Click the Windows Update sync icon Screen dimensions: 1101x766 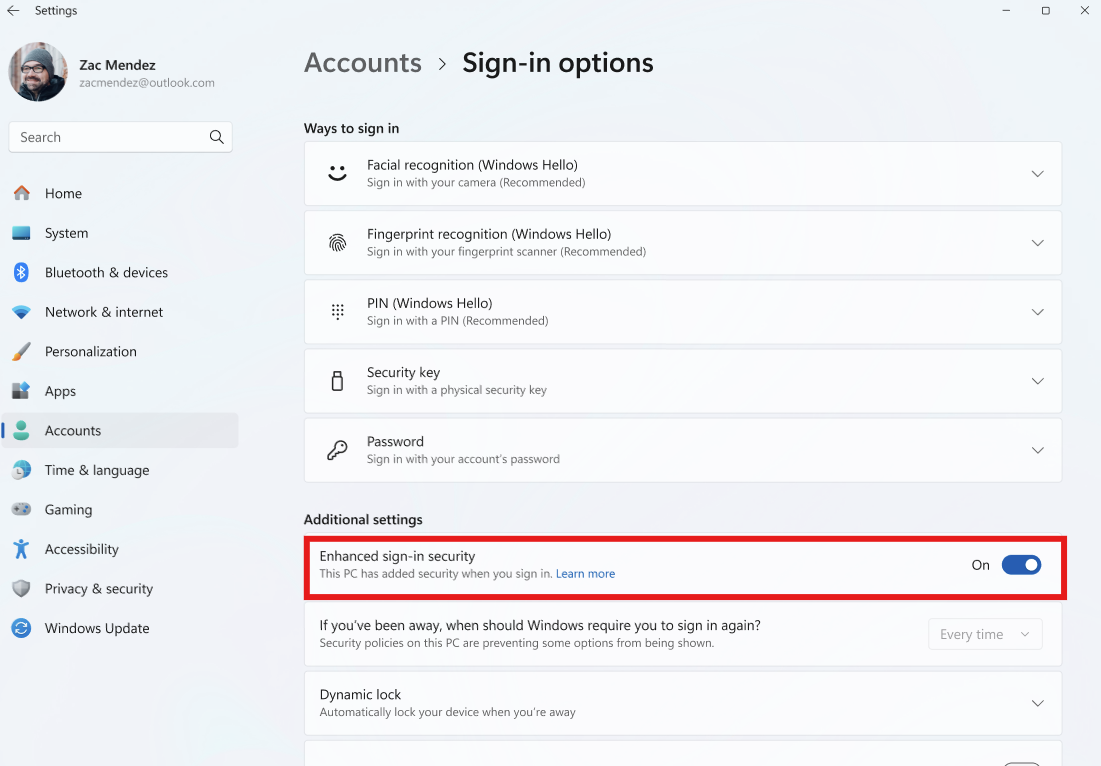[21, 628]
